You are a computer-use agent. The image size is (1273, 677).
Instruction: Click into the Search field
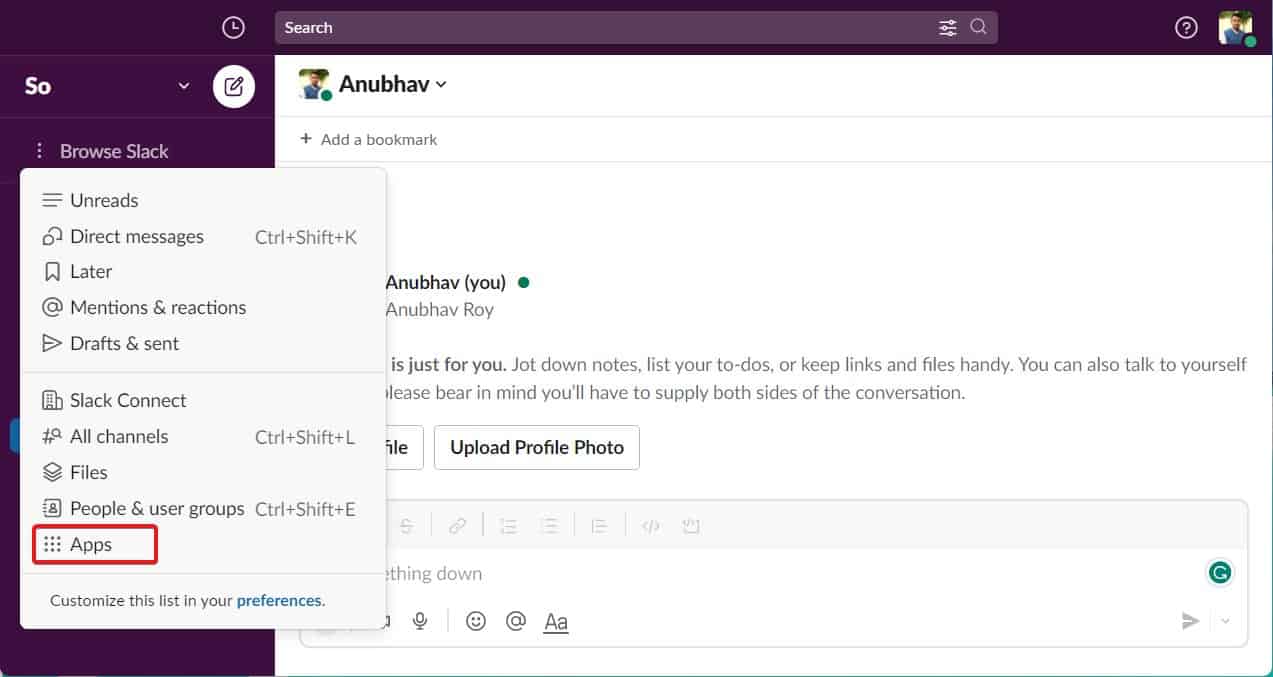636,28
